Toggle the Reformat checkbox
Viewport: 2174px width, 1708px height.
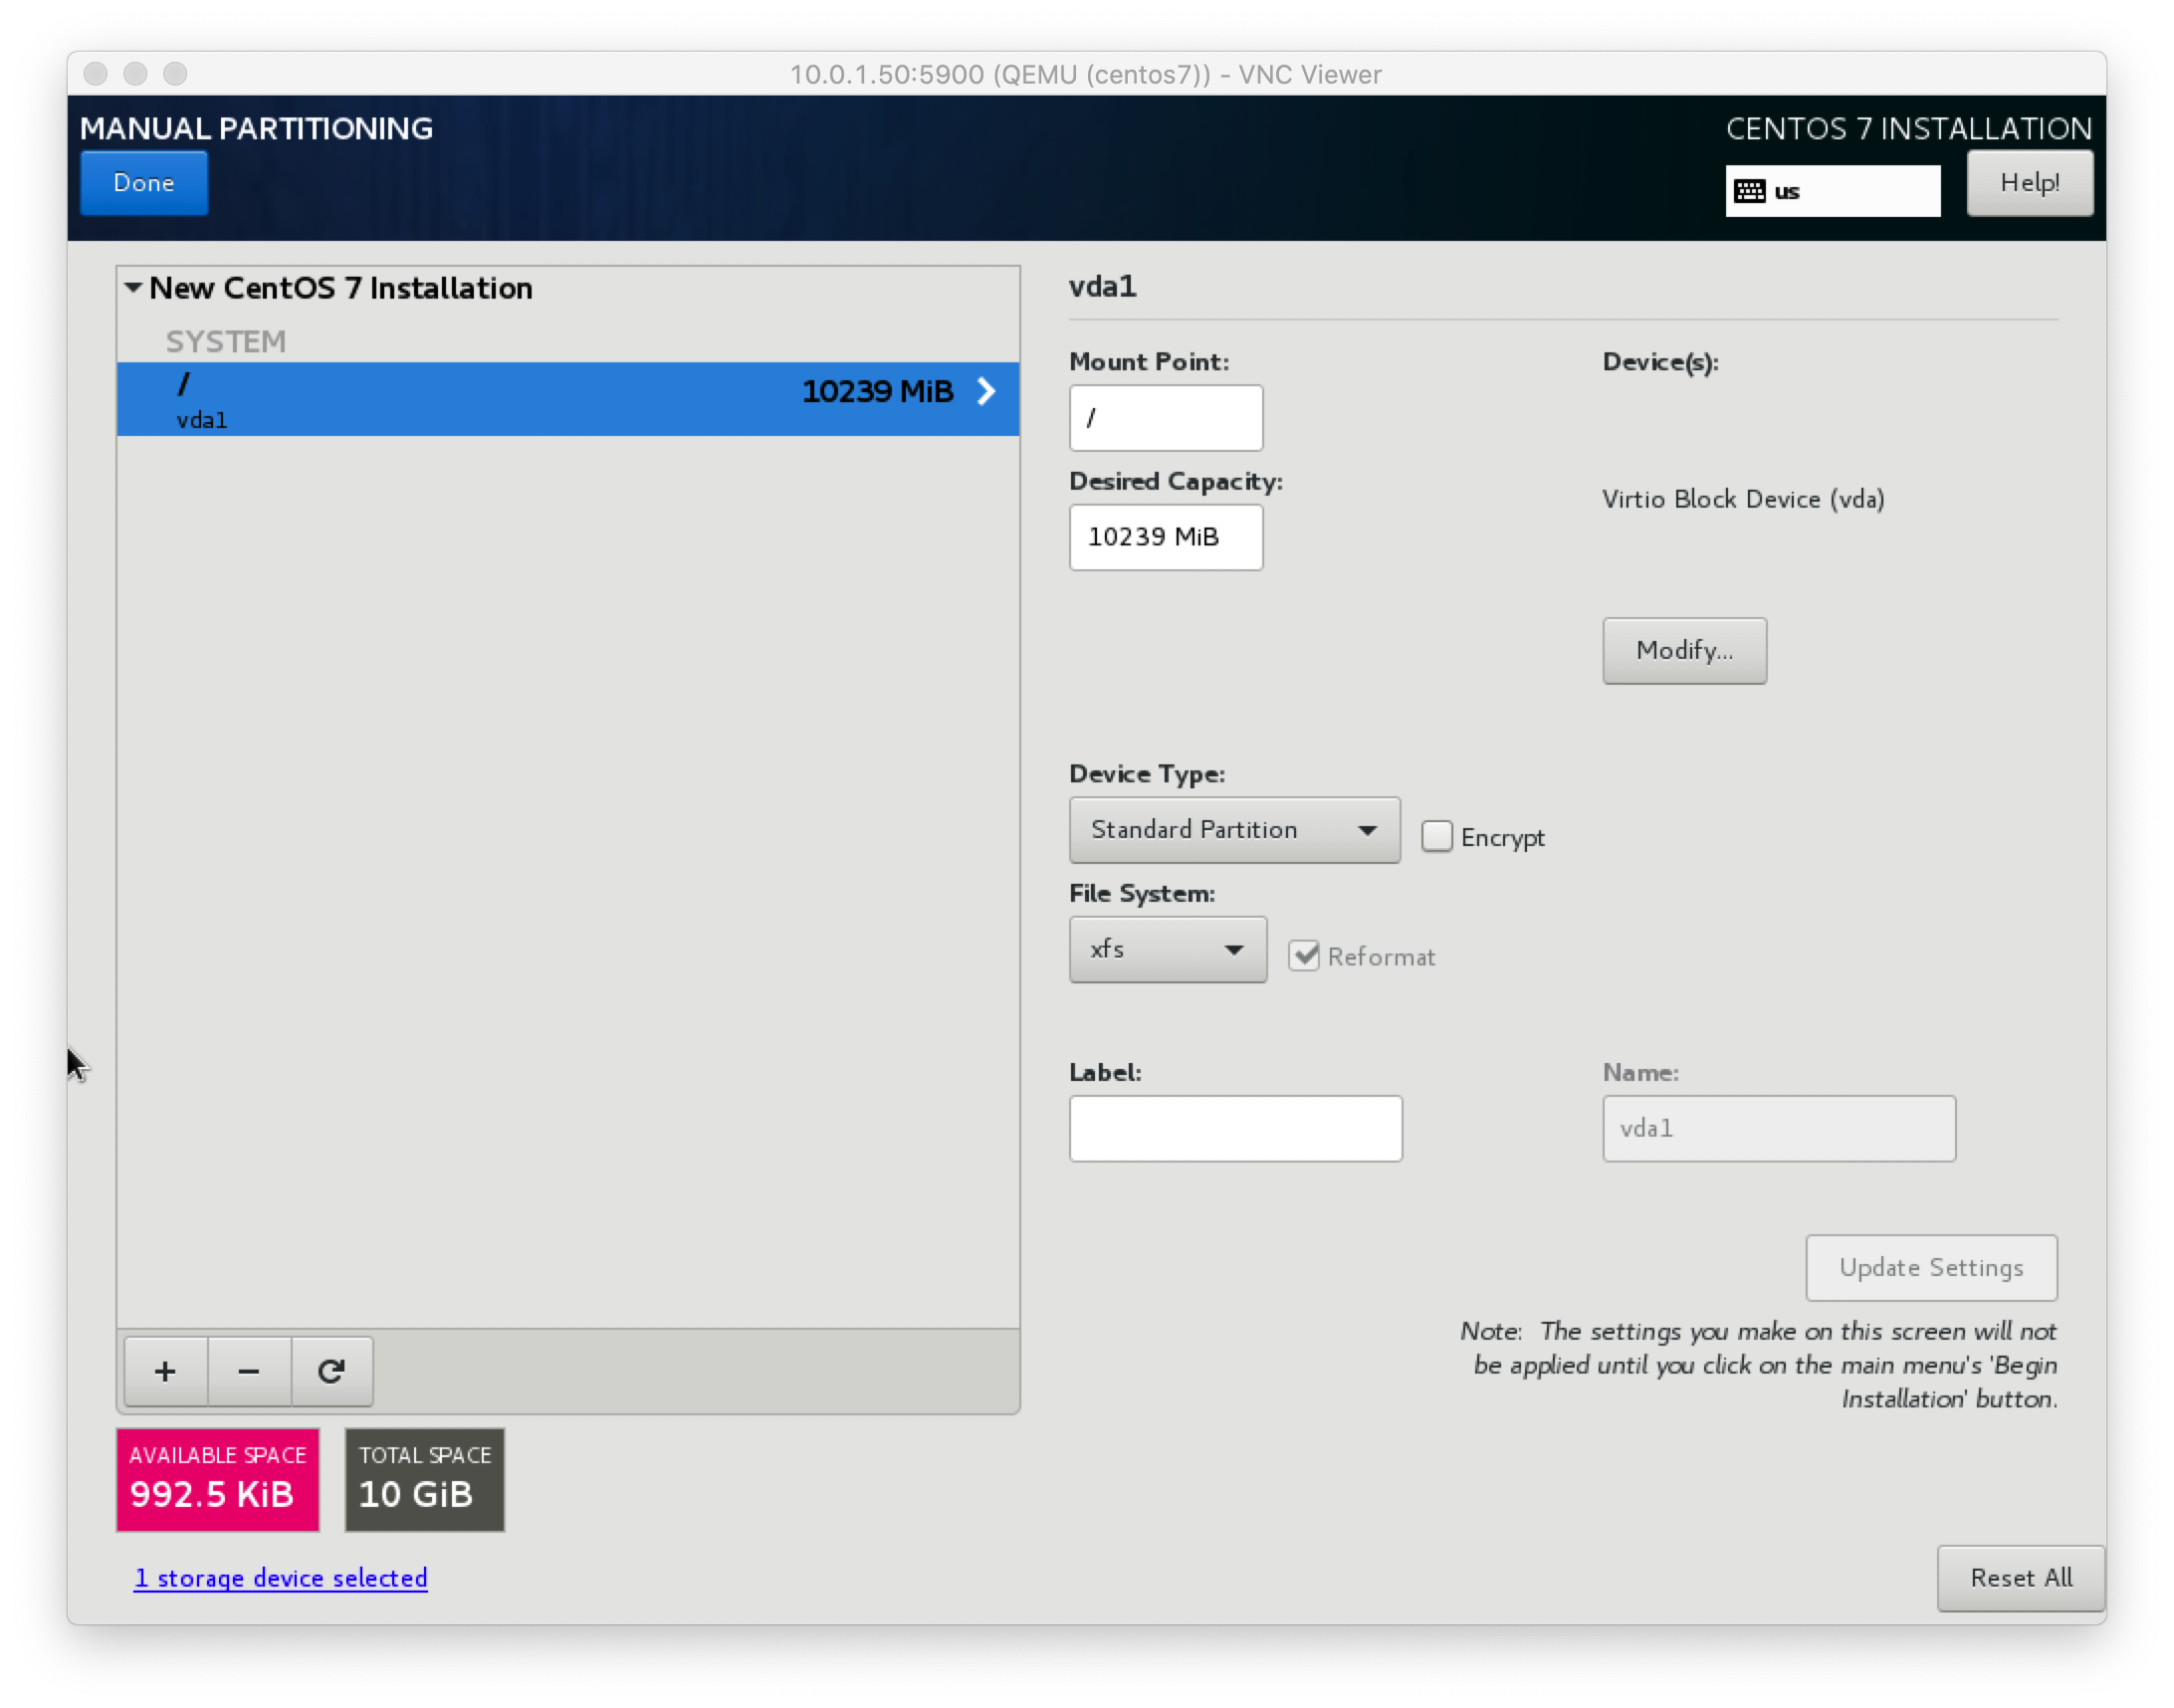[x=1304, y=956]
